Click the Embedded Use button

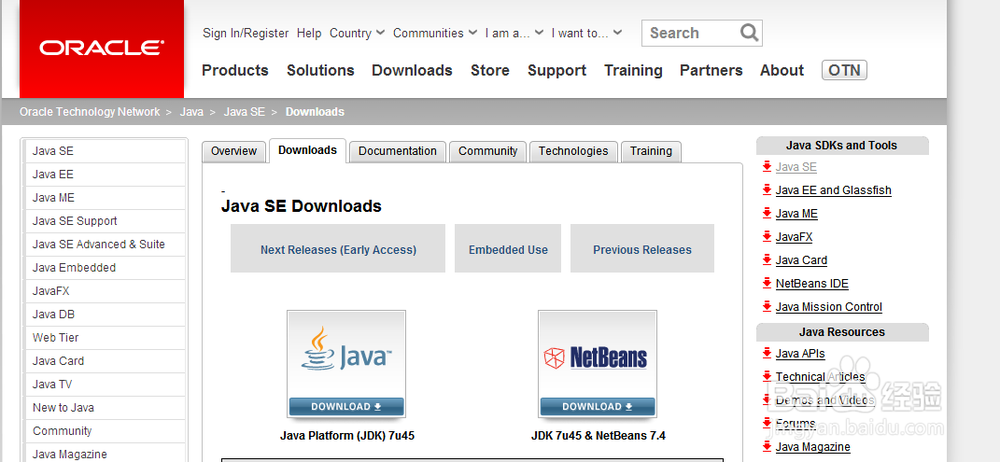pyautogui.click(x=508, y=249)
